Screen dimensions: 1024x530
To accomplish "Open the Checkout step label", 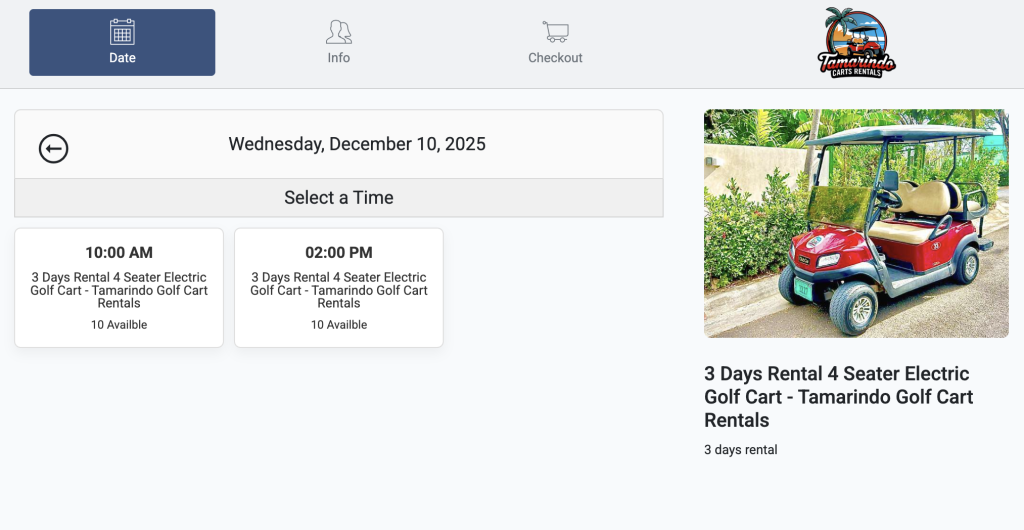I will click(x=555, y=58).
